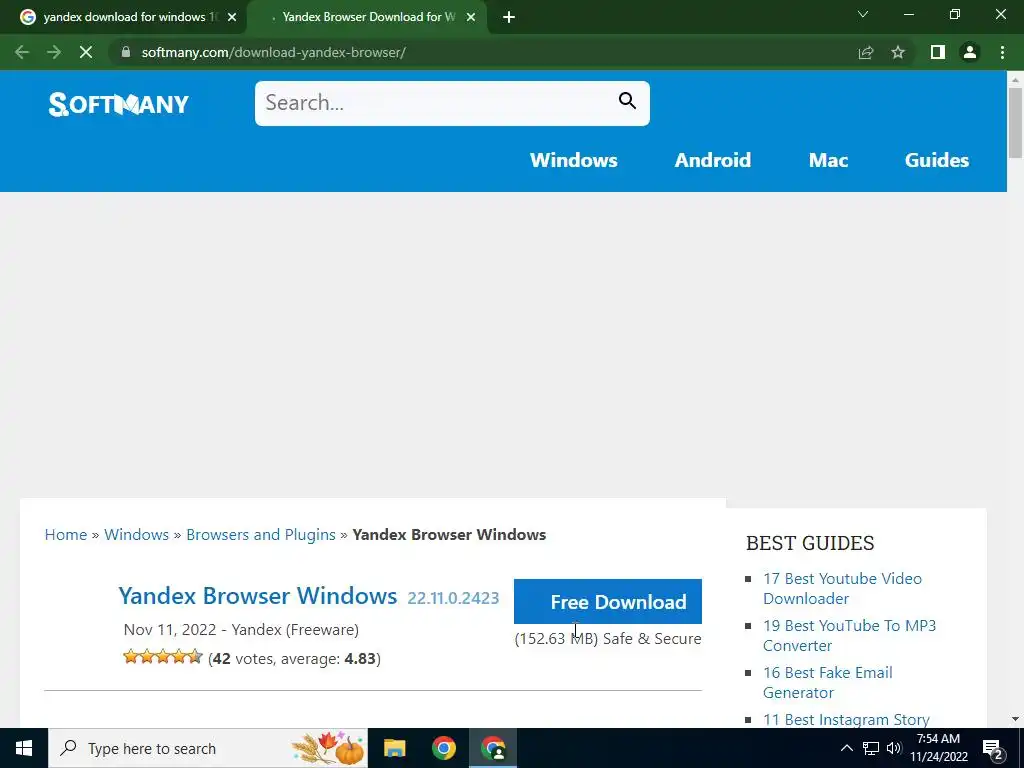Viewport: 1024px width, 768px height.
Task: Click the autumn pumpkin search highlight icon
Action: click(328, 748)
